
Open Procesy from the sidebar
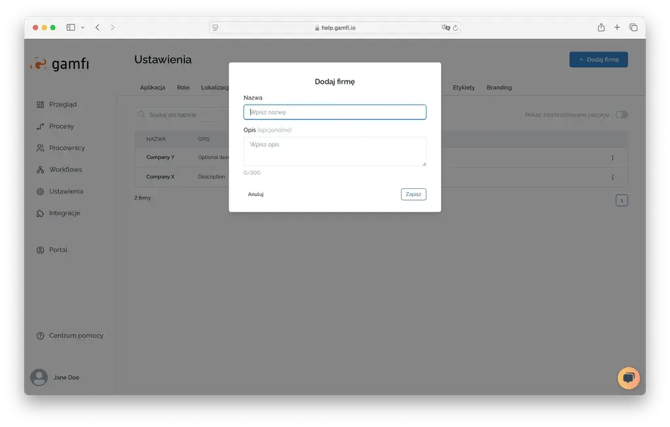[40, 126]
